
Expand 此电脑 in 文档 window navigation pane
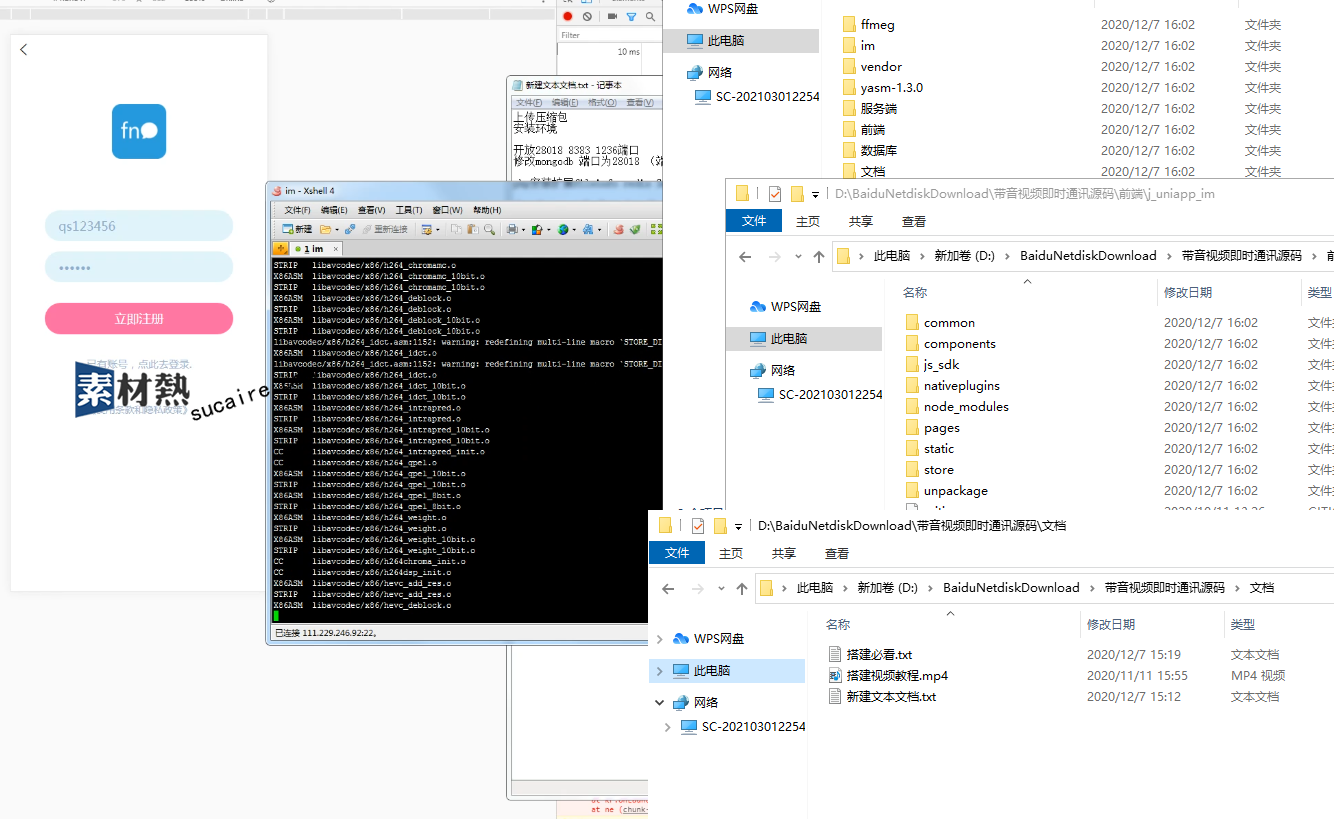pos(660,670)
